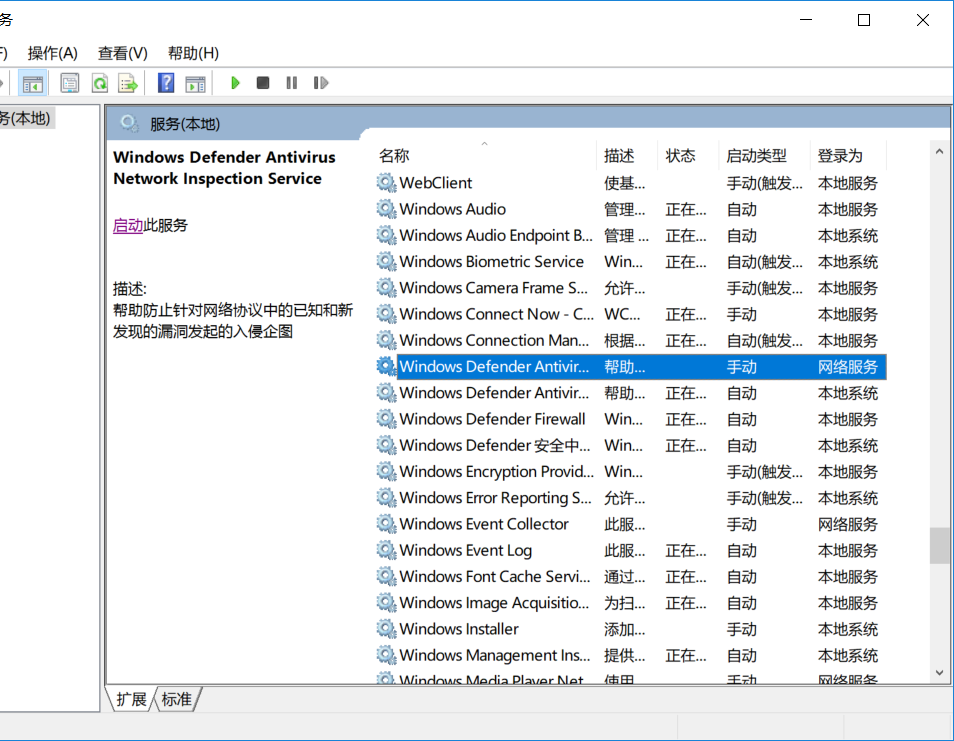Select the WebClient service row
This screenshot has height=741, width=954.
[x=630, y=183]
